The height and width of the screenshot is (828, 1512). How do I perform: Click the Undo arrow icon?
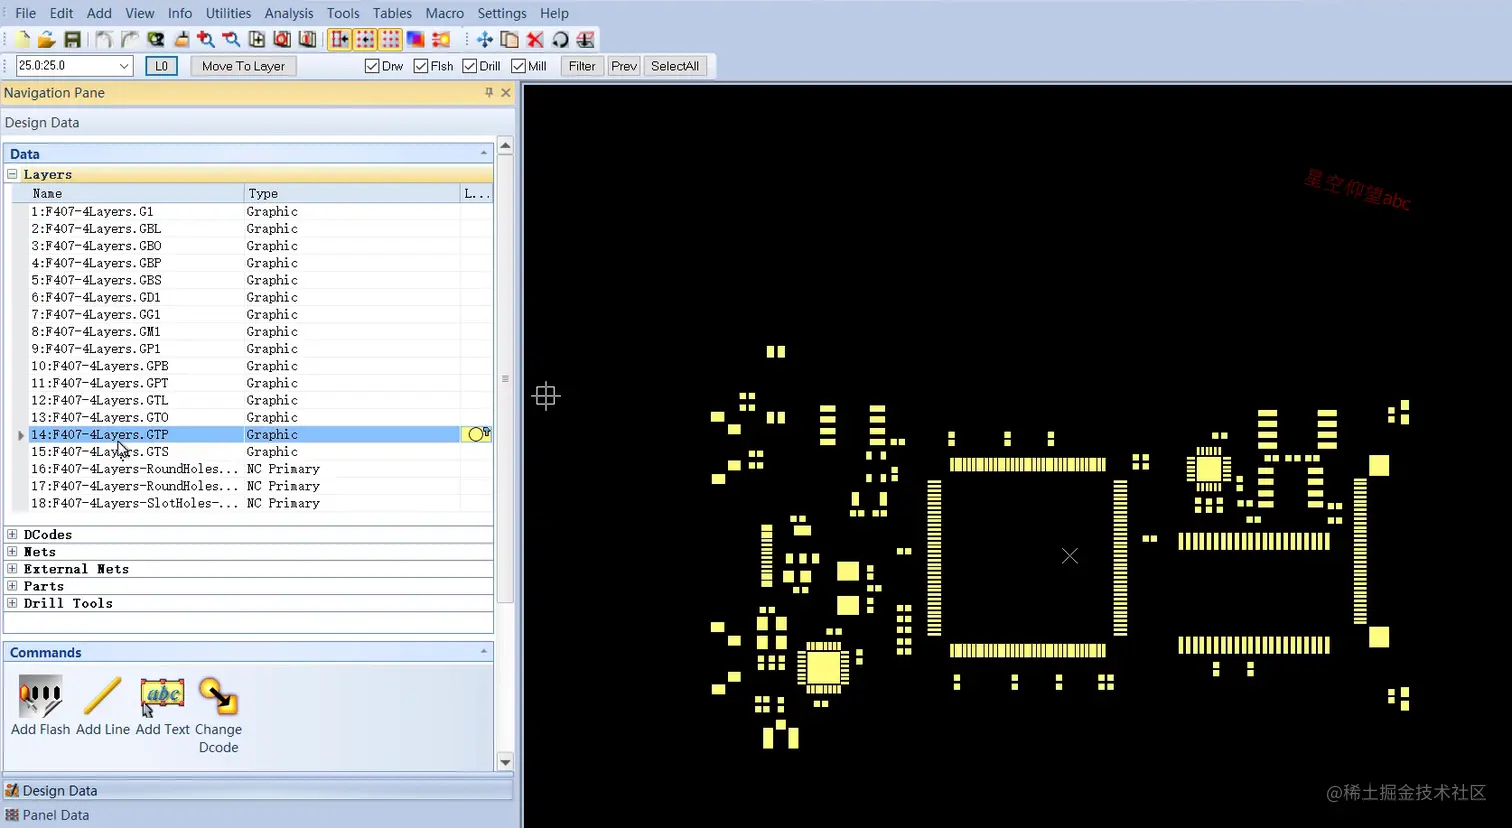click(104, 39)
